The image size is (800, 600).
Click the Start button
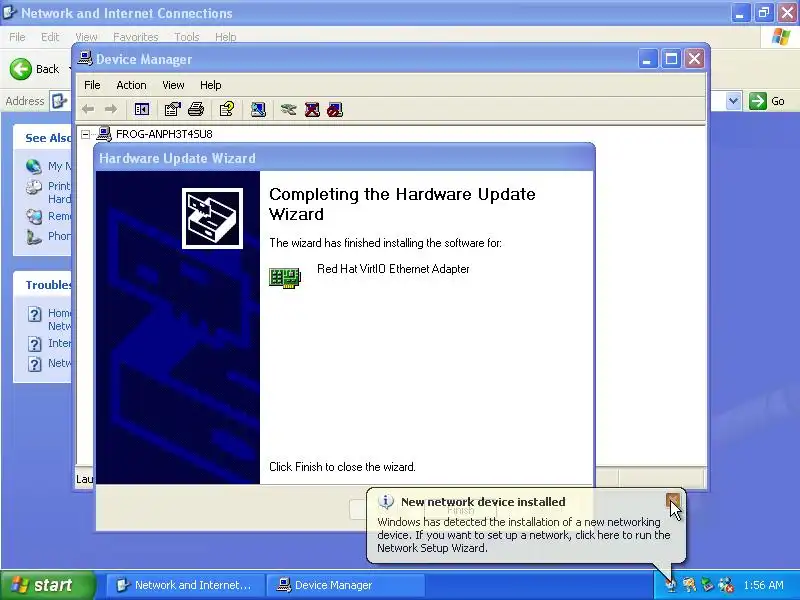pyautogui.click(x=47, y=585)
